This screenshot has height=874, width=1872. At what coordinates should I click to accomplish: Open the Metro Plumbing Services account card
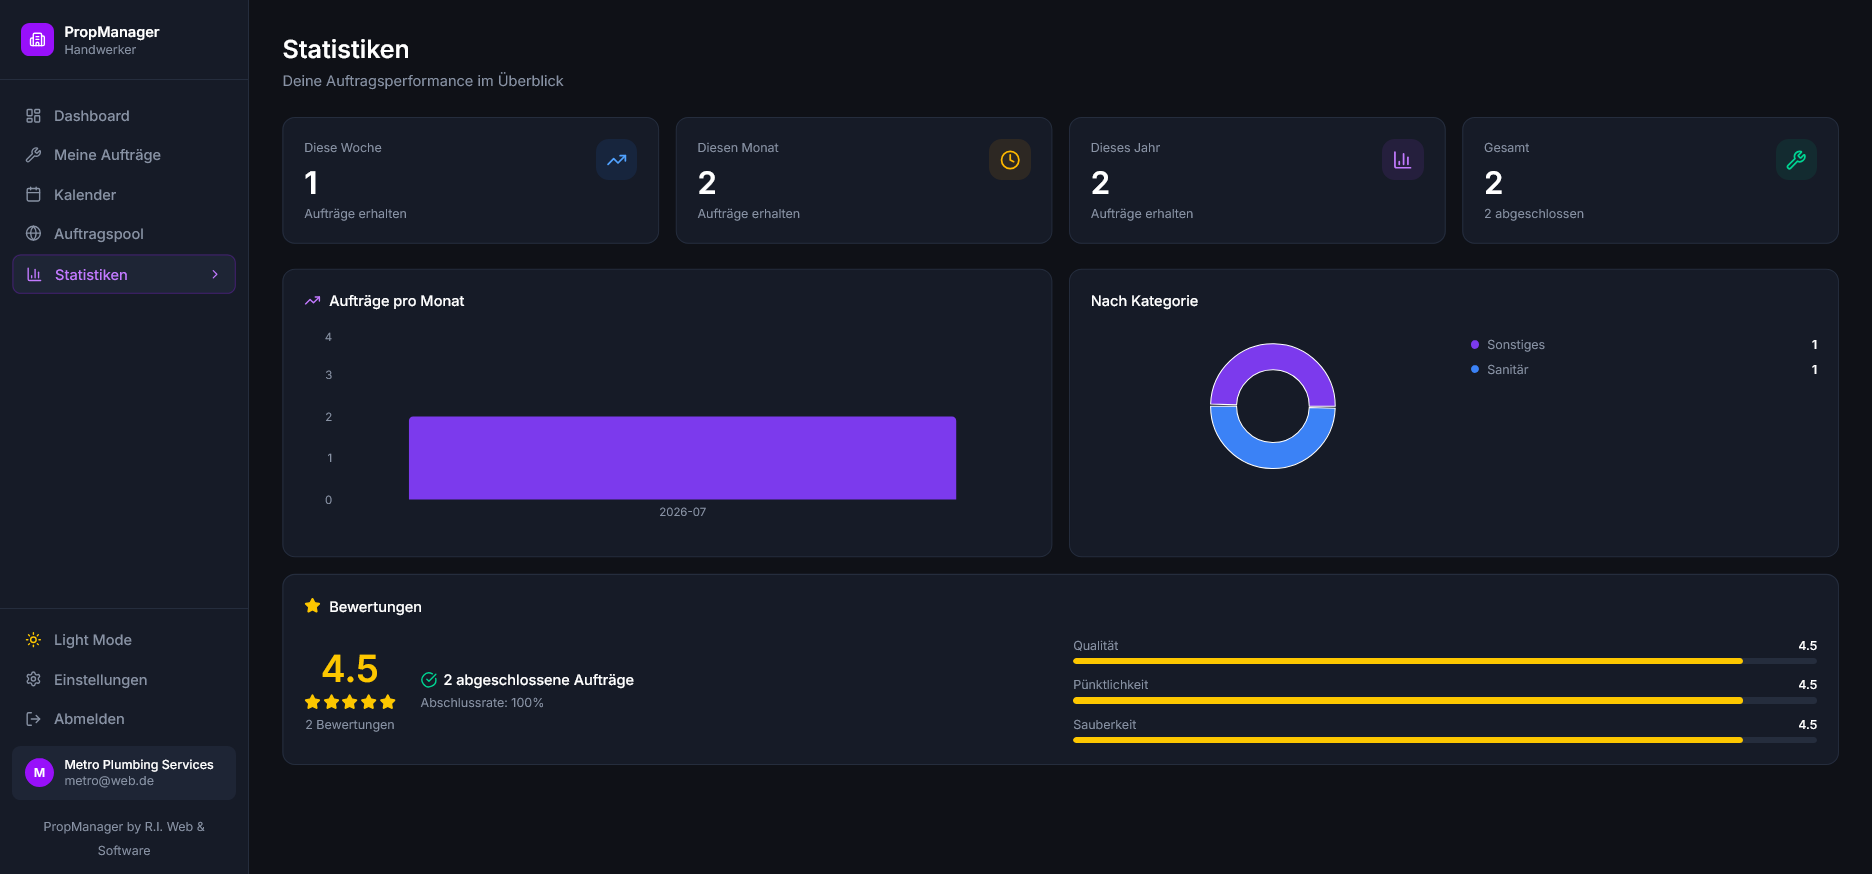124,773
